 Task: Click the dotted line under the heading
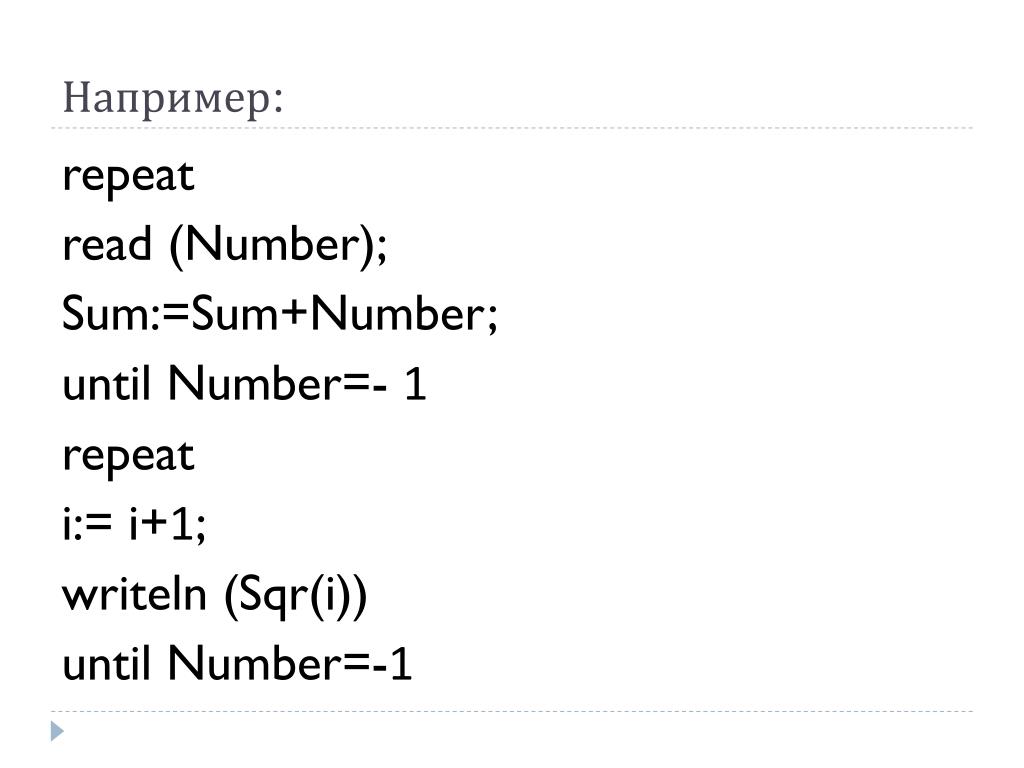tap(512, 128)
